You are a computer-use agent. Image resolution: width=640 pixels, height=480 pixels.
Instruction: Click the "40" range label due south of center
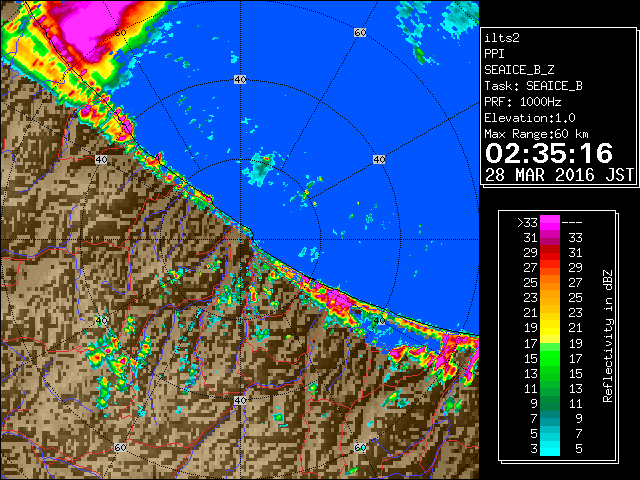(240, 400)
